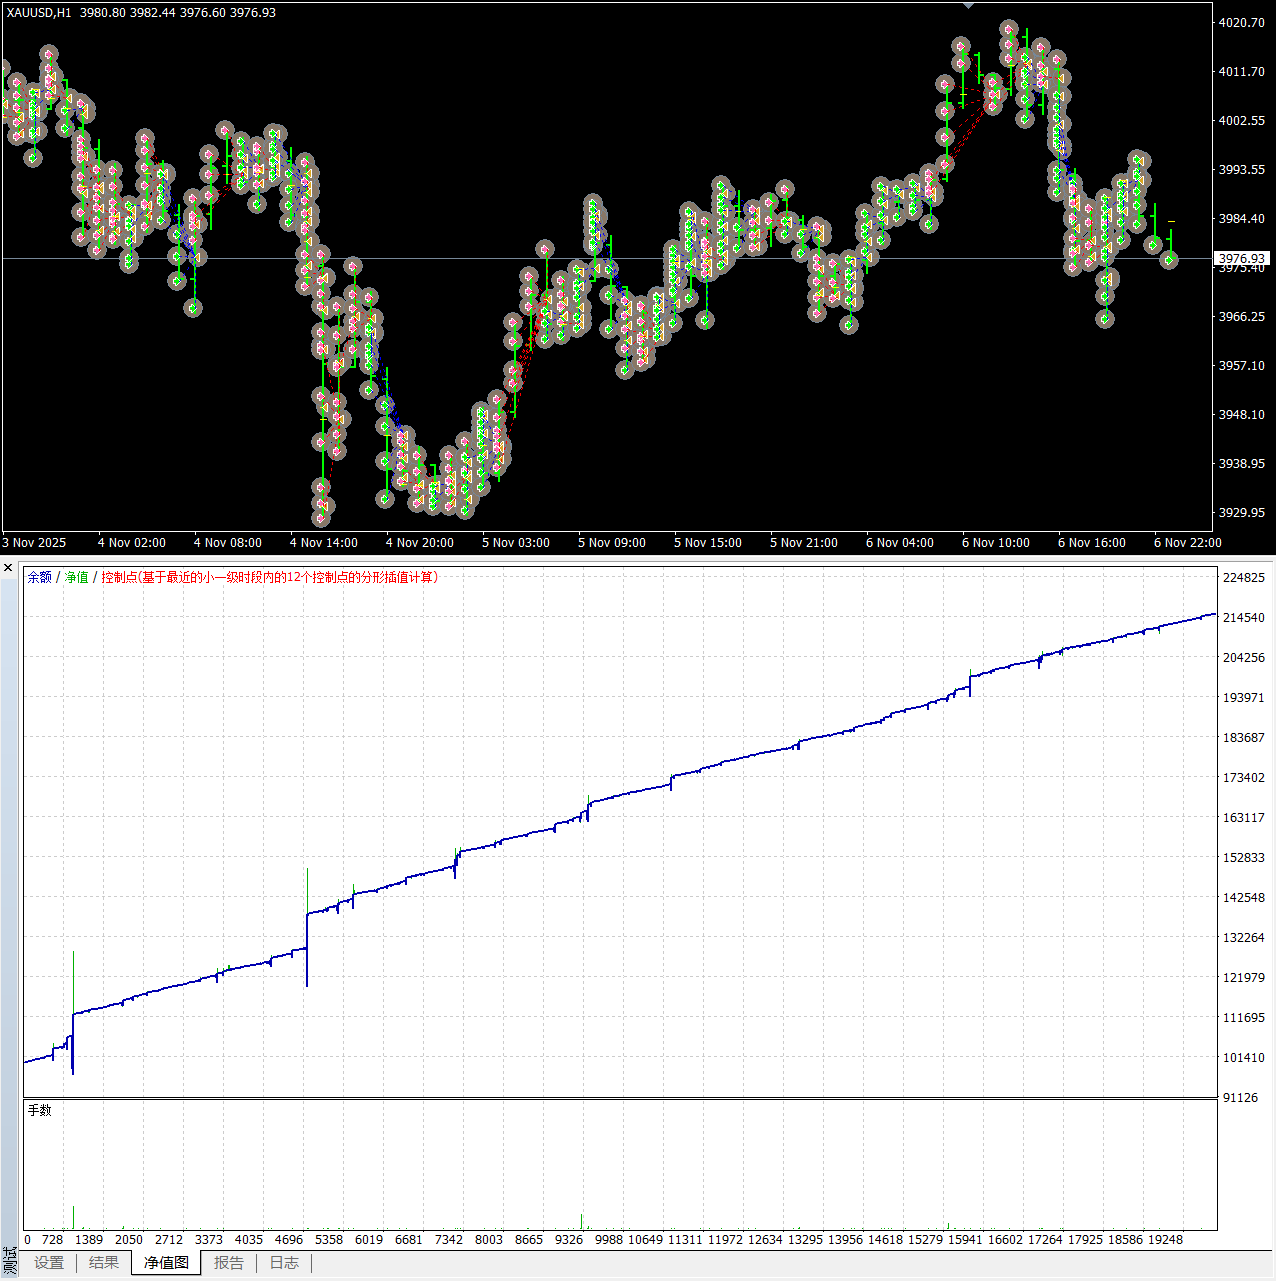The width and height of the screenshot is (1276, 1281).
Task: Click the 4 Nov 14:00 time axis label
Action: pos(323,543)
